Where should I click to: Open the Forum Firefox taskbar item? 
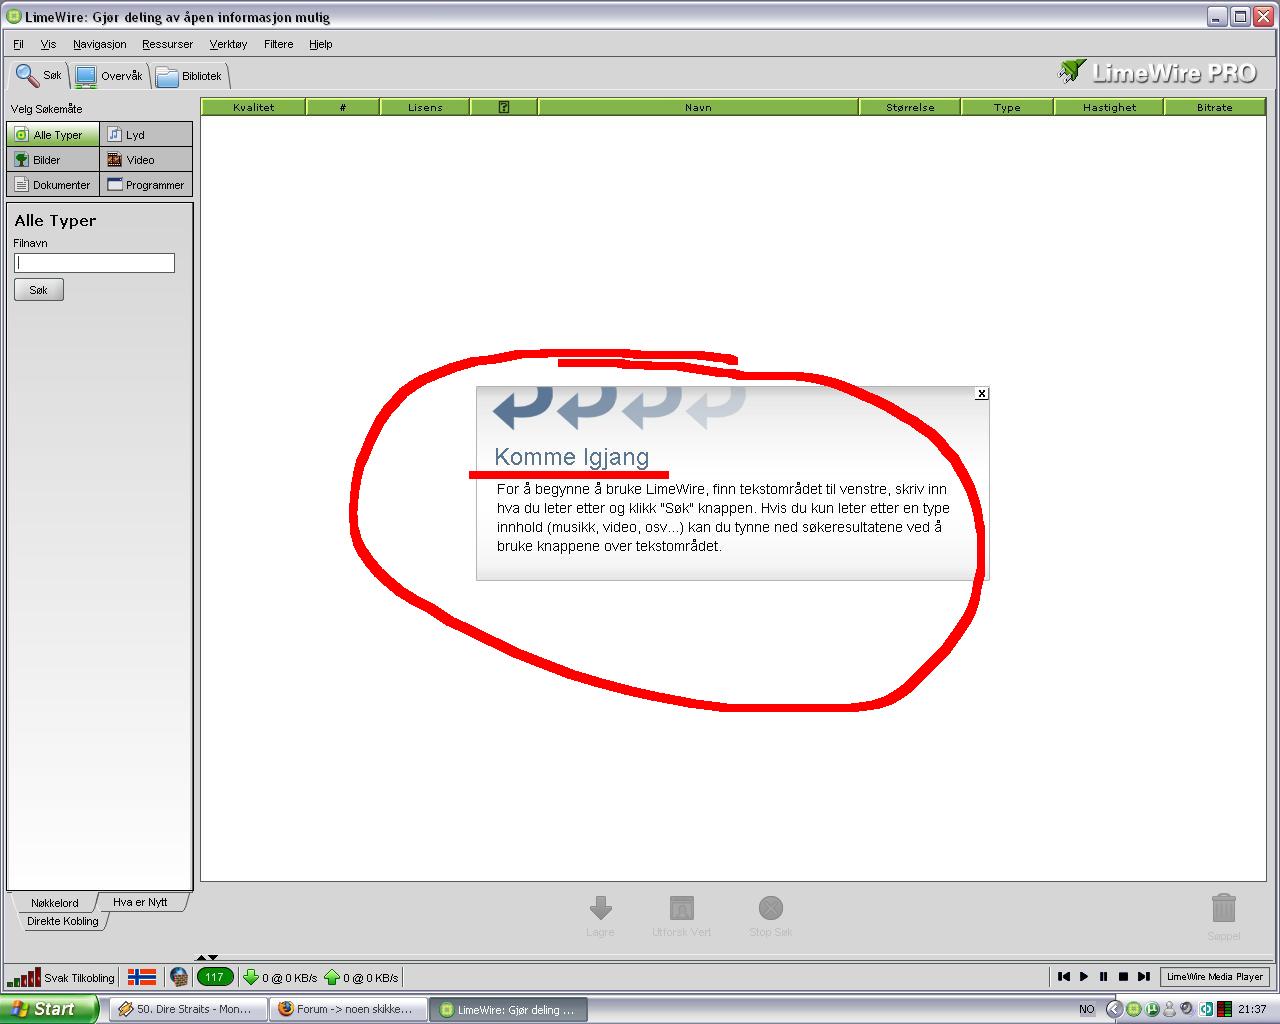pyautogui.click(x=348, y=1009)
